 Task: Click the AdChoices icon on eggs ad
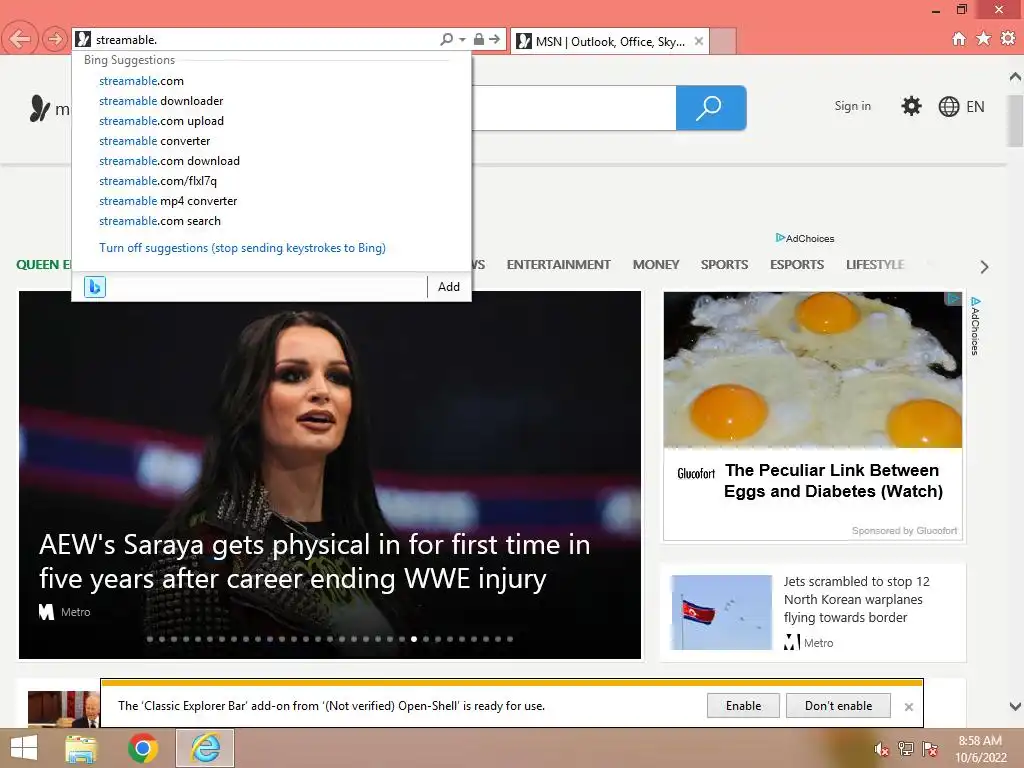953,298
